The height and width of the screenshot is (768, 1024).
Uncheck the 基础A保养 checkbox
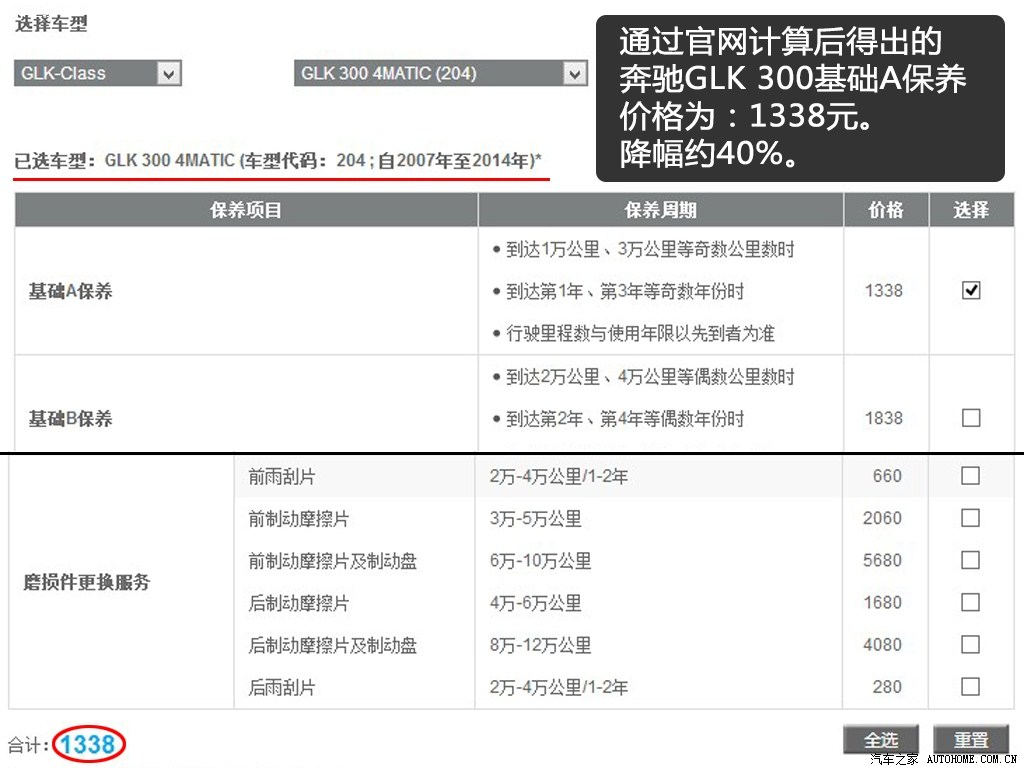(971, 290)
